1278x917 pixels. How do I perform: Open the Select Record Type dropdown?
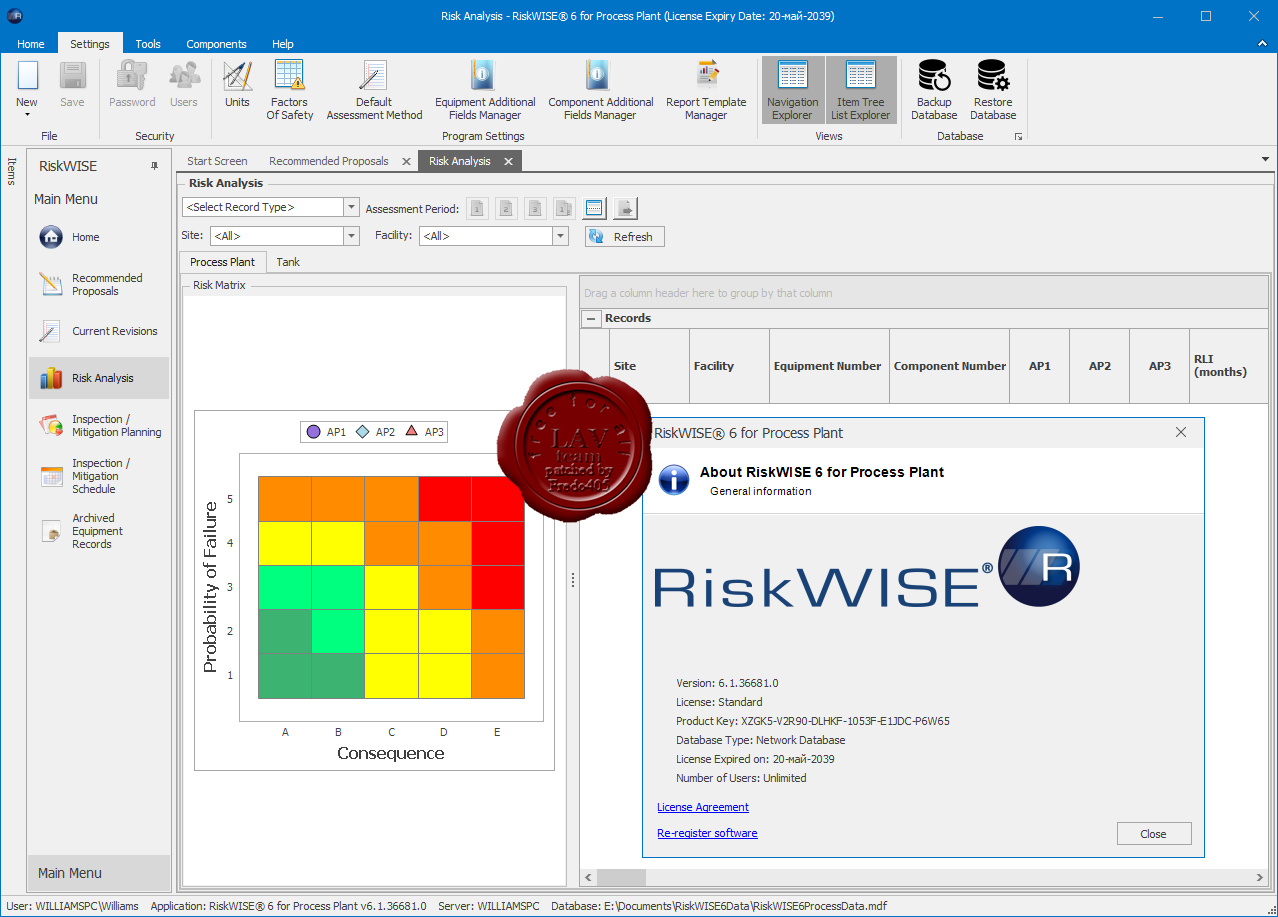tap(350, 207)
